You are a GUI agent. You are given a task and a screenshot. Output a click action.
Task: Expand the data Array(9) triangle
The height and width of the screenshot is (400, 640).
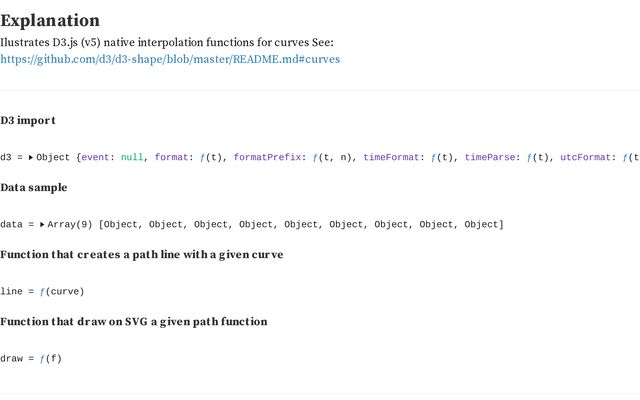tap(42, 224)
